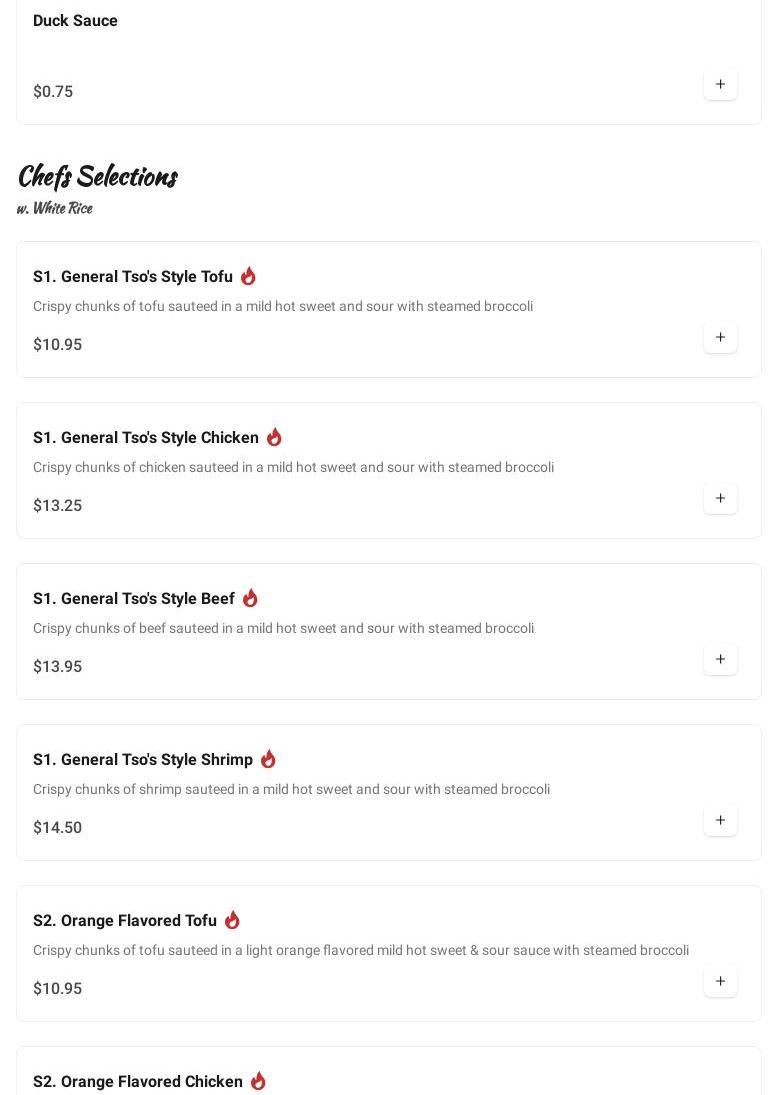The height and width of the screenshot is (1095, 778).
Task: Open S1. General Tso's Style Tofu item
Action: coord(133,277)
